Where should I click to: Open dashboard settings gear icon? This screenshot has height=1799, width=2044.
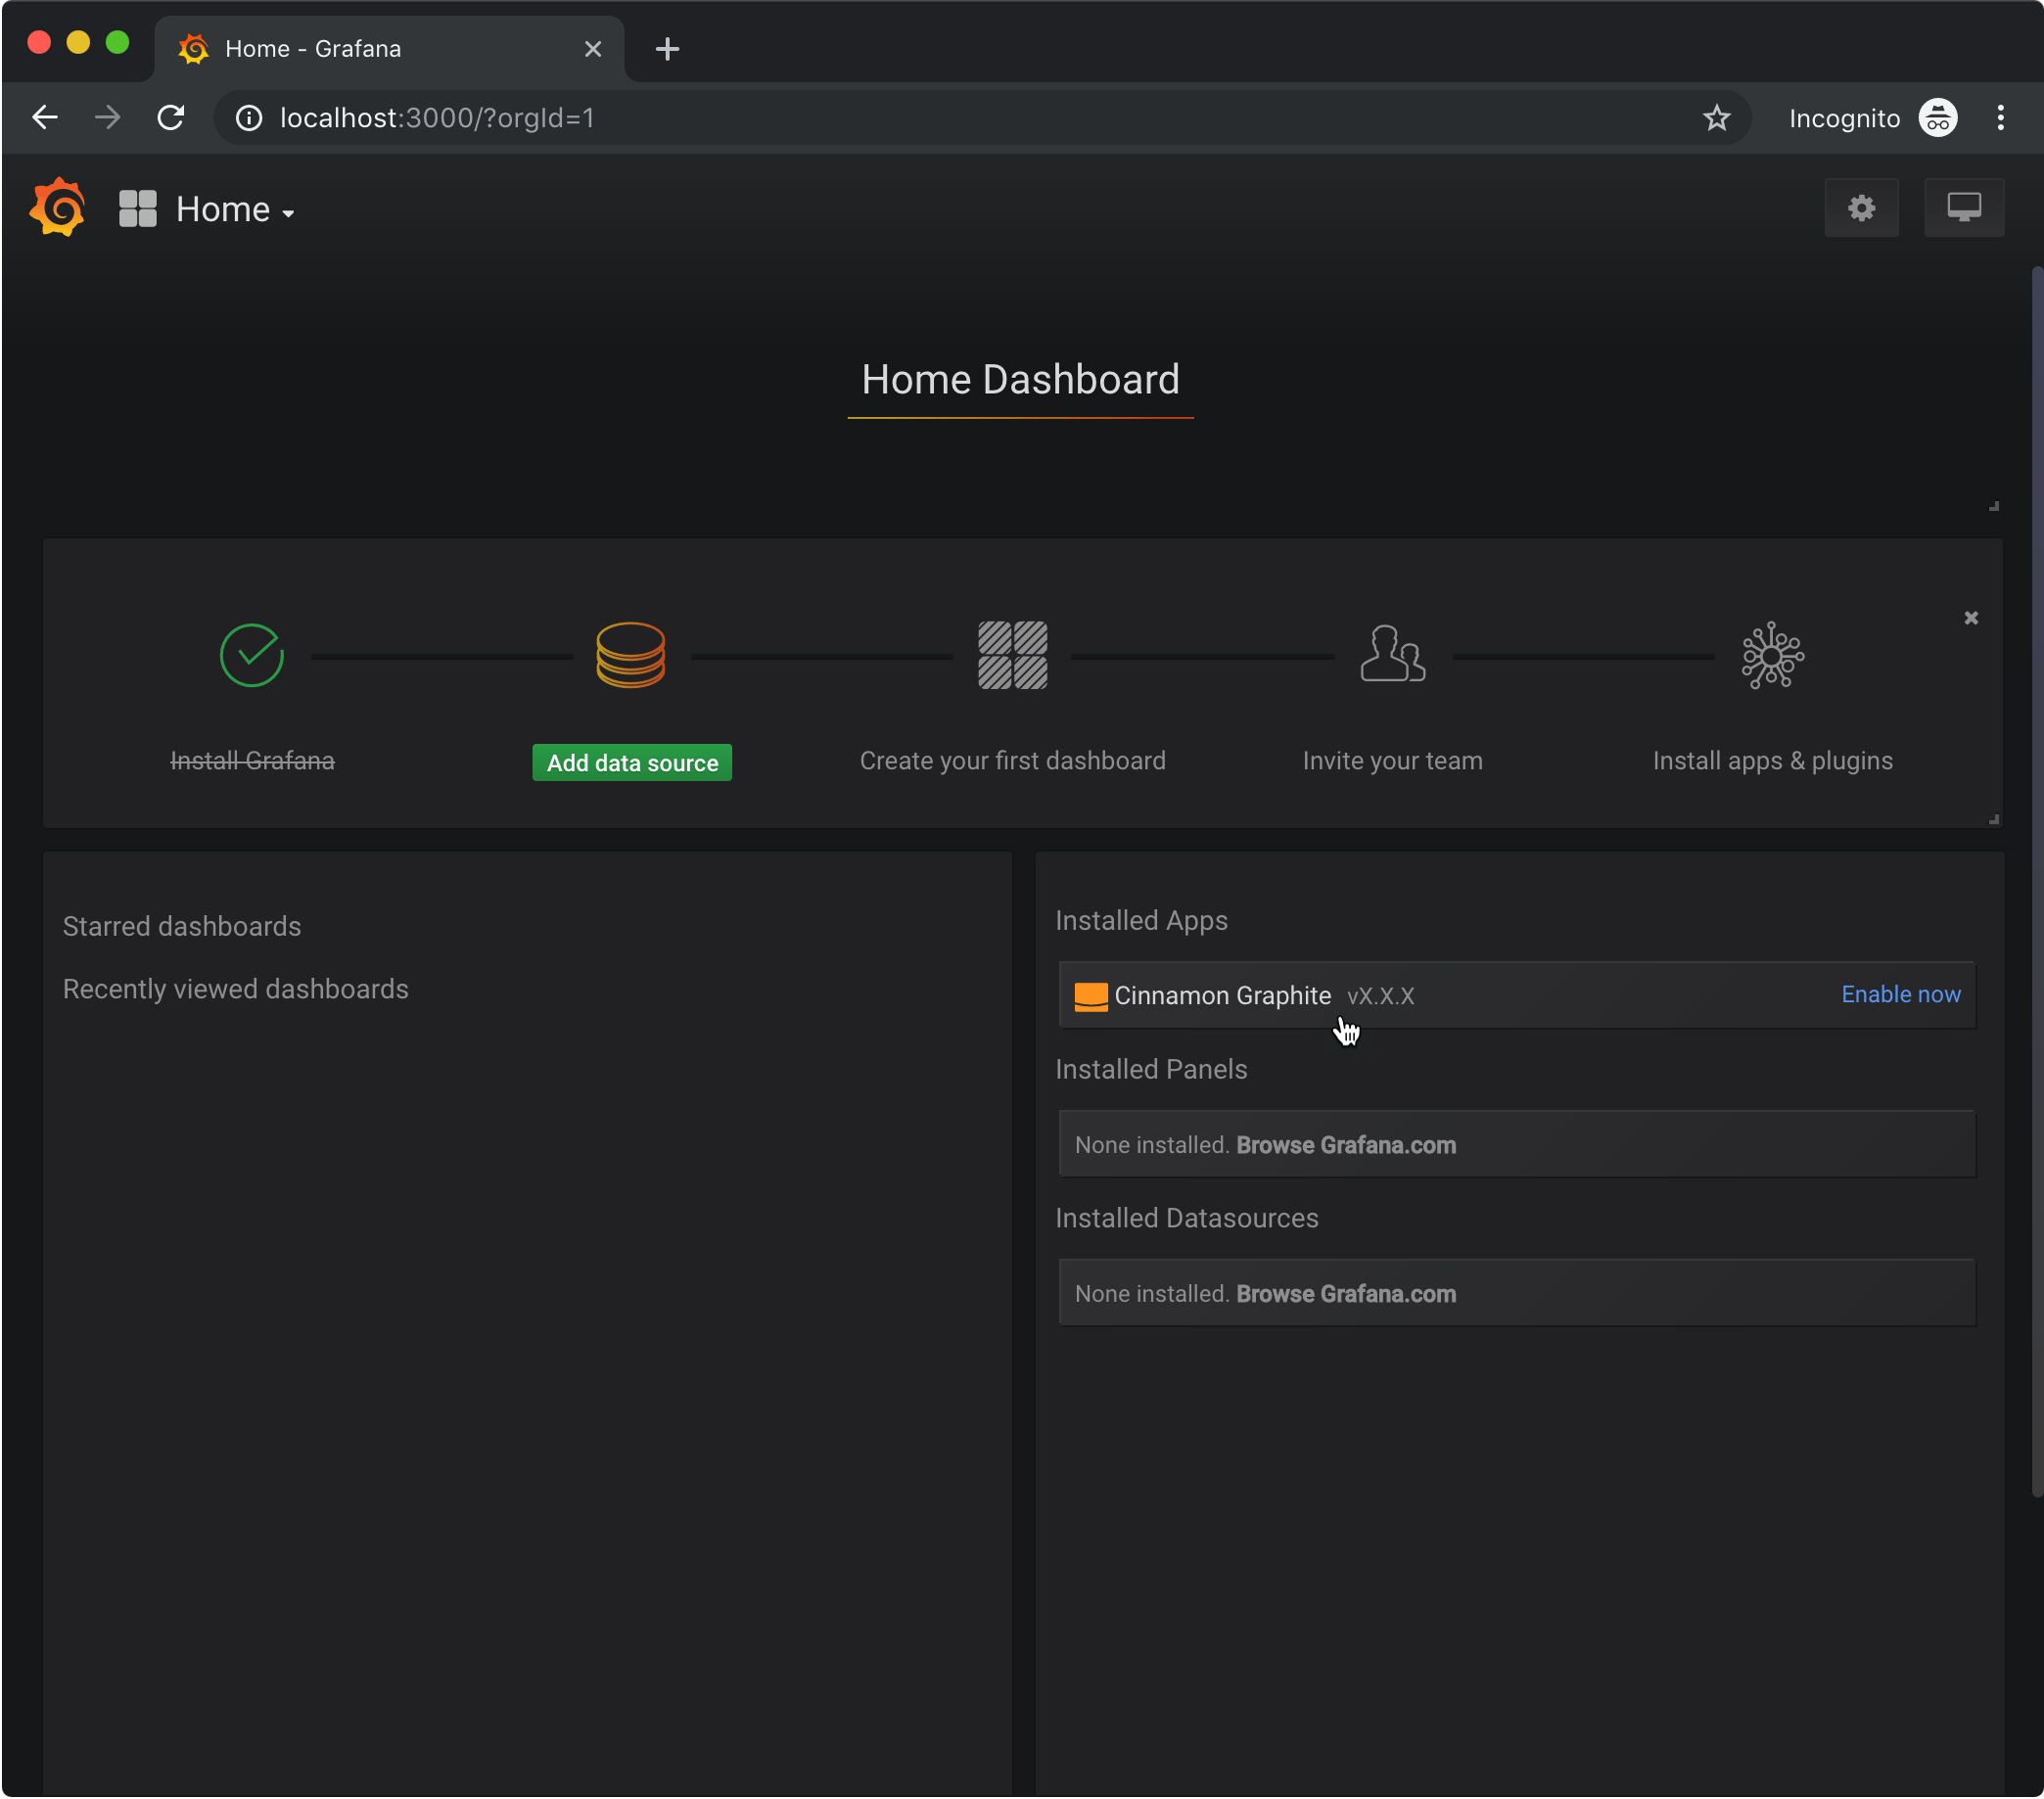1861,208
